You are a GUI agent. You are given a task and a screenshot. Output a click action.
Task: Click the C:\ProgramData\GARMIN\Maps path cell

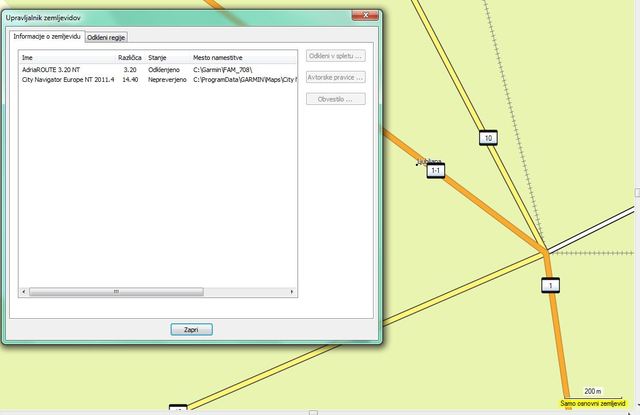[244, 80]
